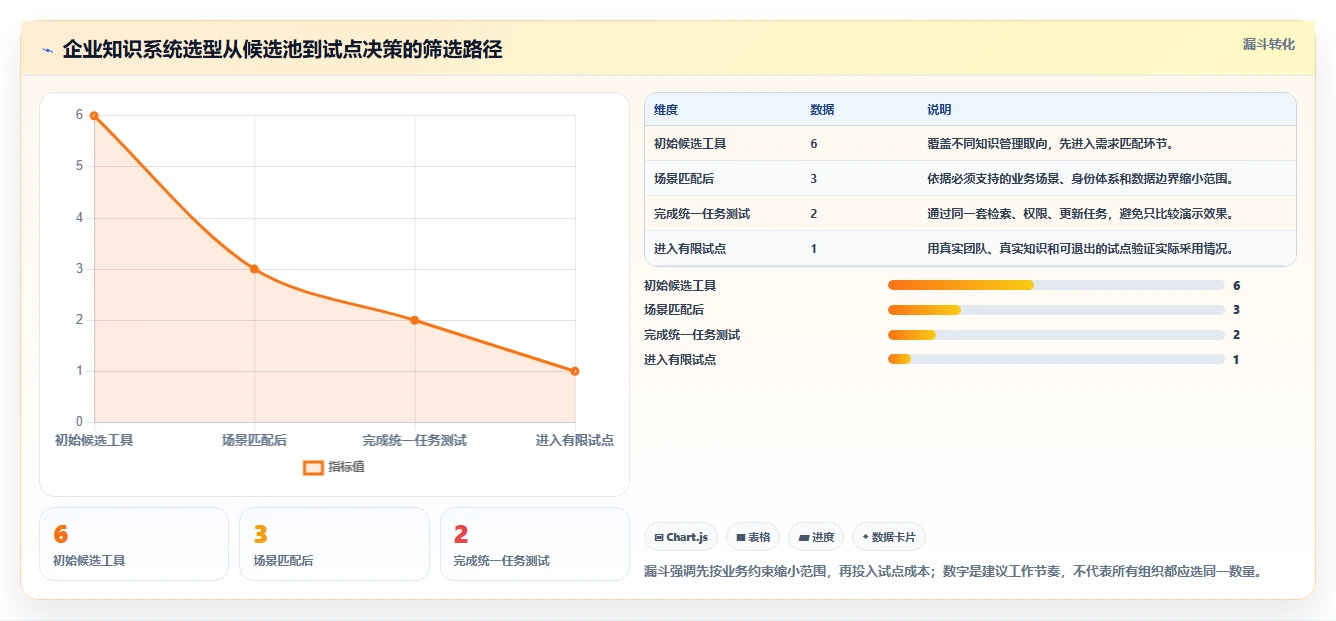Image resolution: width=1336 pixels, height=621 pixels.
Task: Click the icon in the 表格 tag
Action: coord(740,538)
